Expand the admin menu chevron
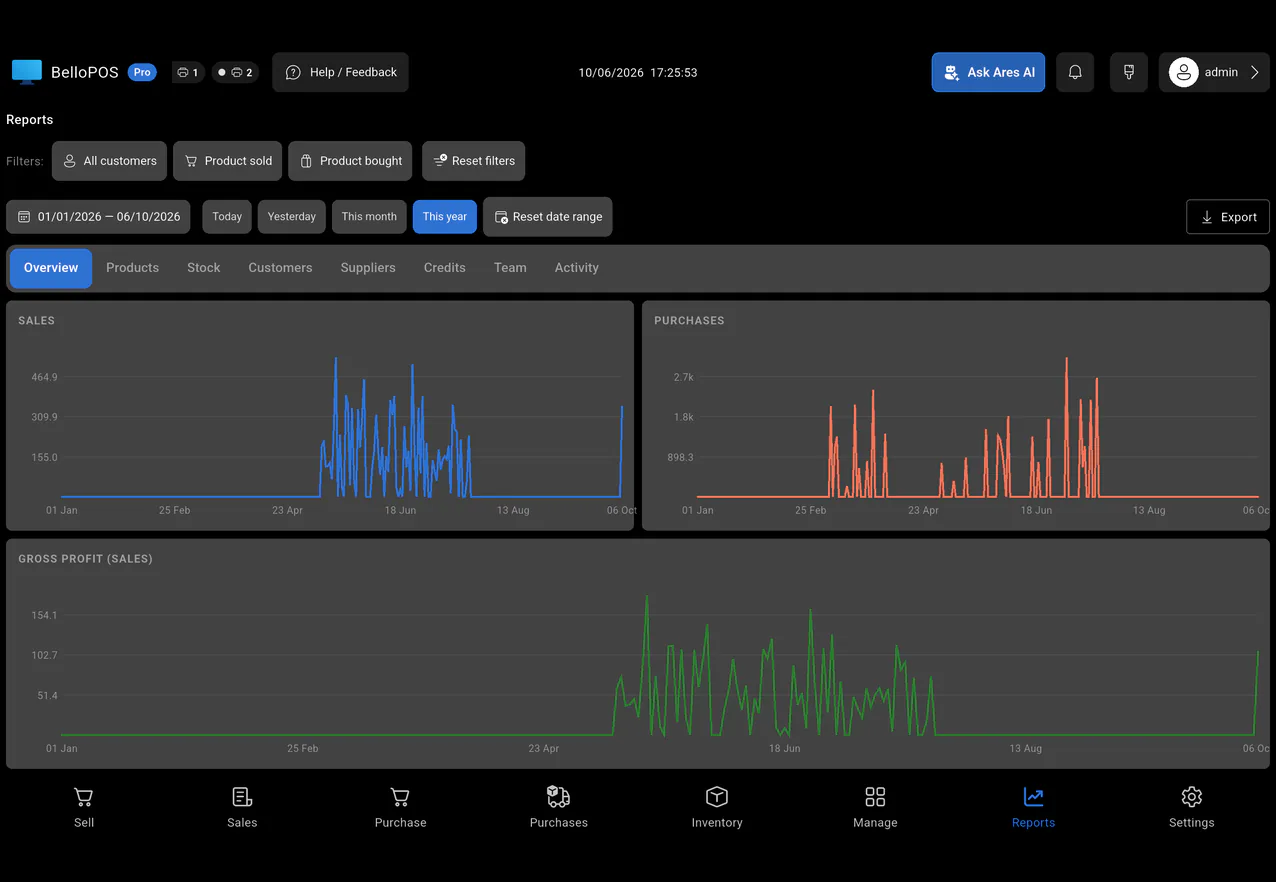Image resolution: width=1276 pixels, height=882 pixels. click(1255, 72)
